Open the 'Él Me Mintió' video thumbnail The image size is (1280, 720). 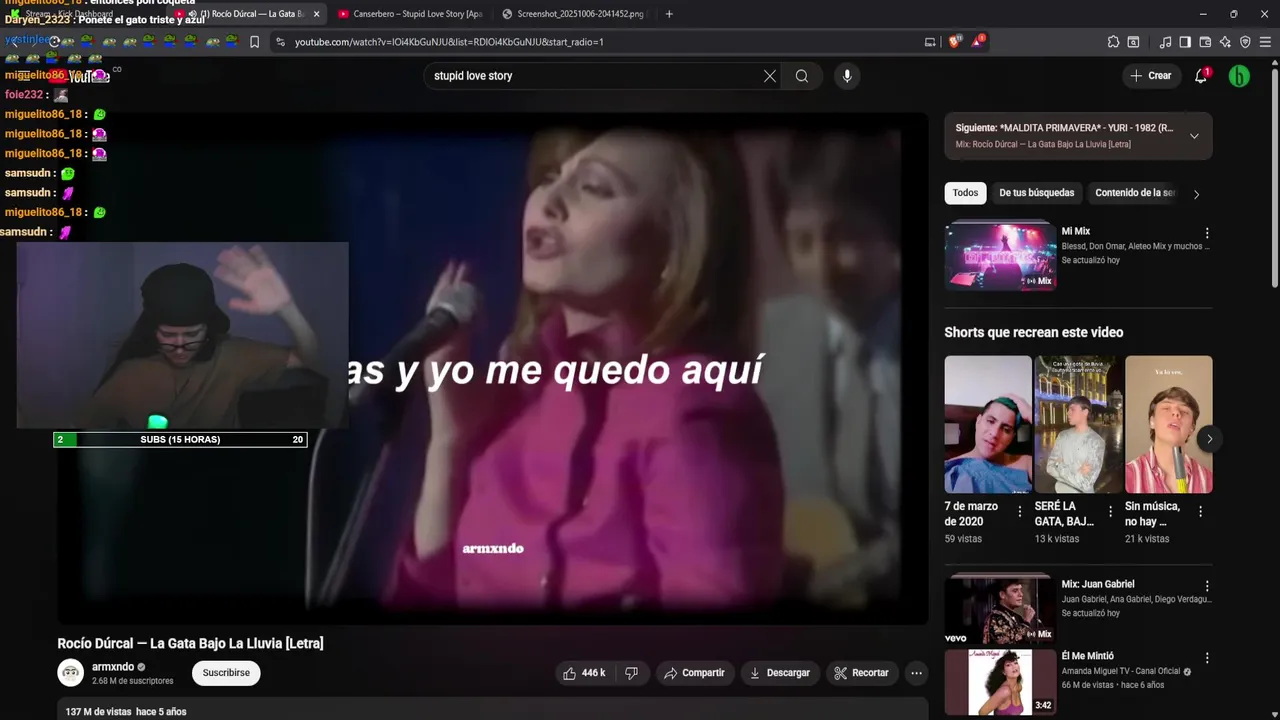pos(1000,682)
